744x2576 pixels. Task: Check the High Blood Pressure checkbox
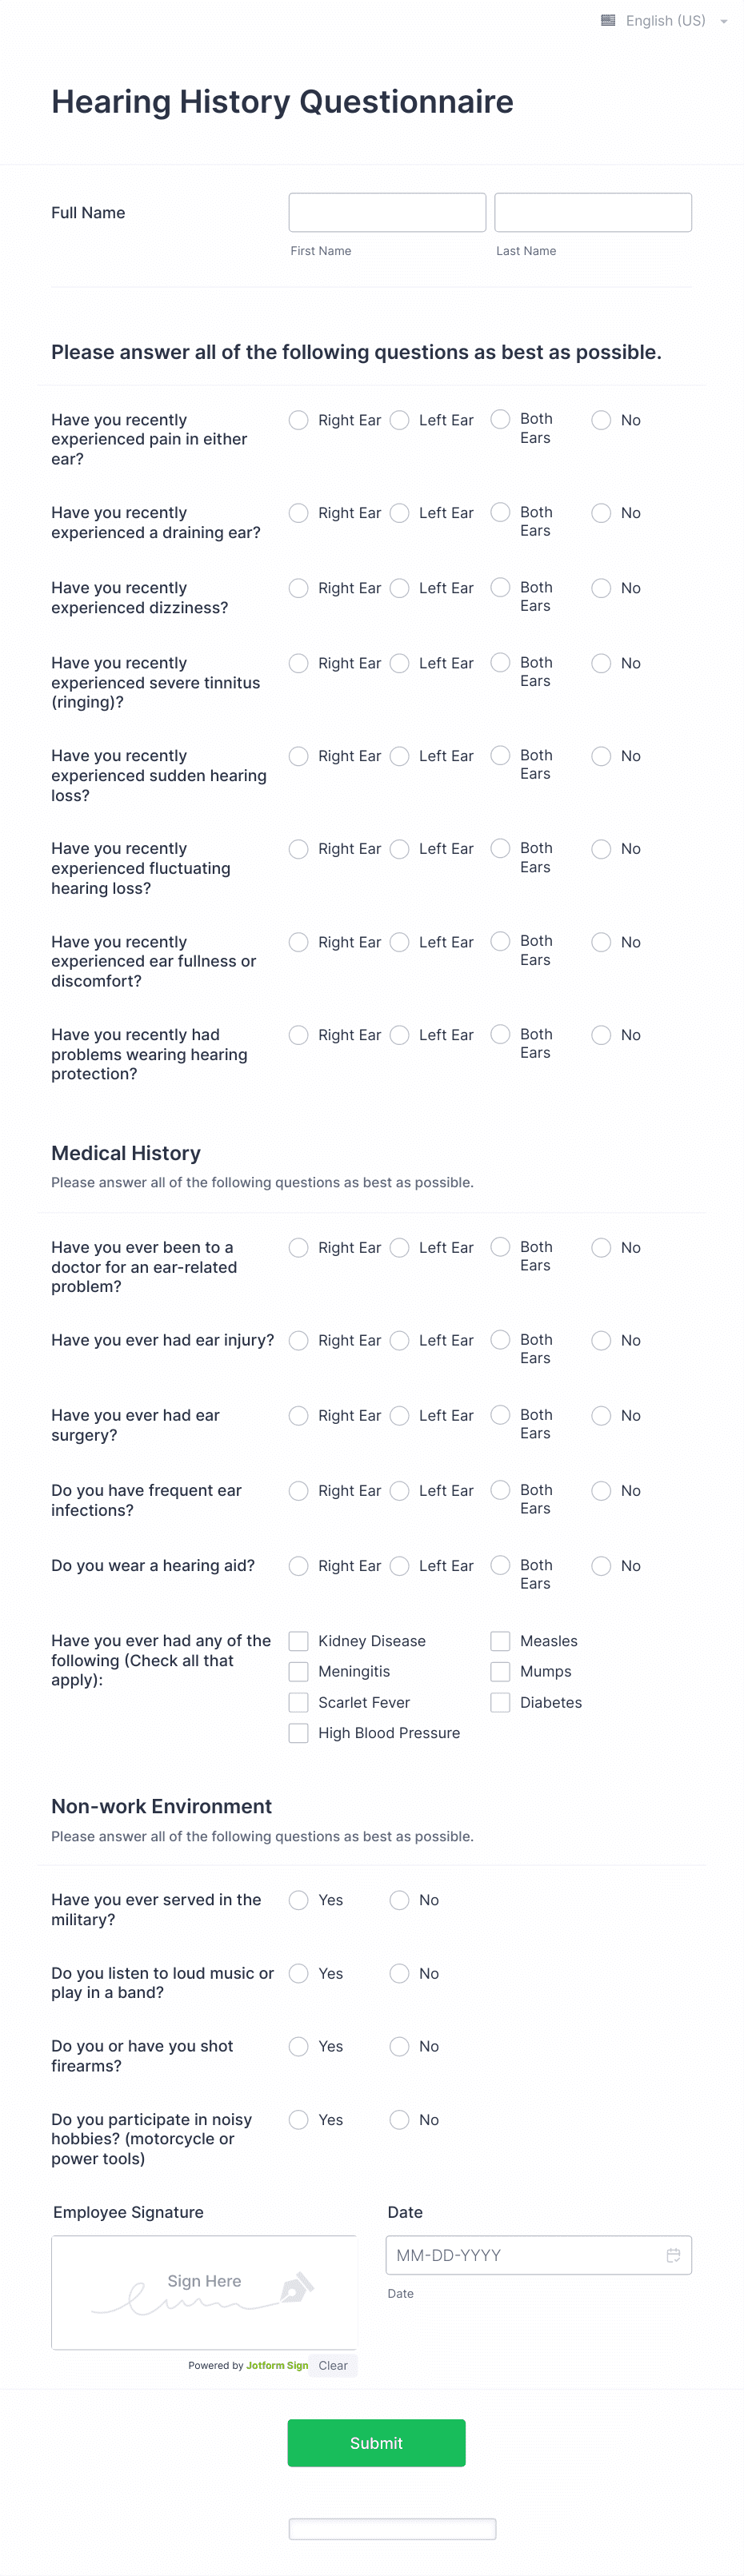pyautogui.click(x=298, y=1733)
